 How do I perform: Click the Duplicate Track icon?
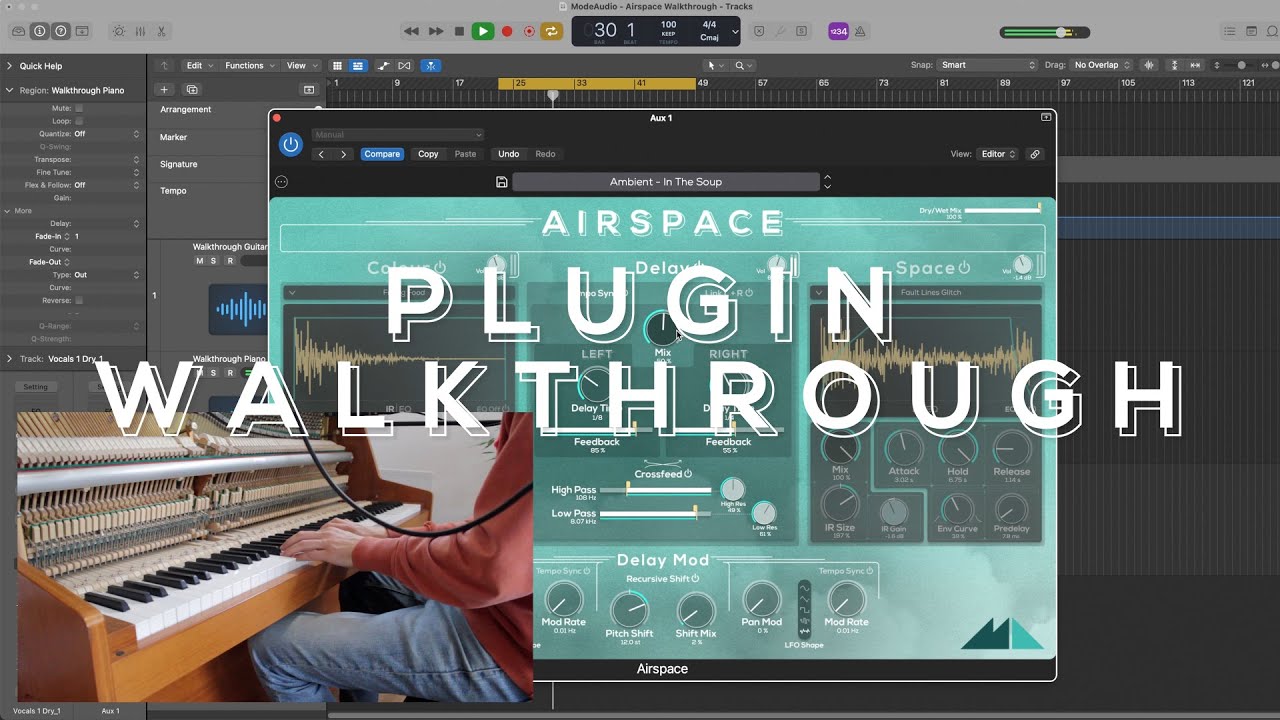coord(193,89)
